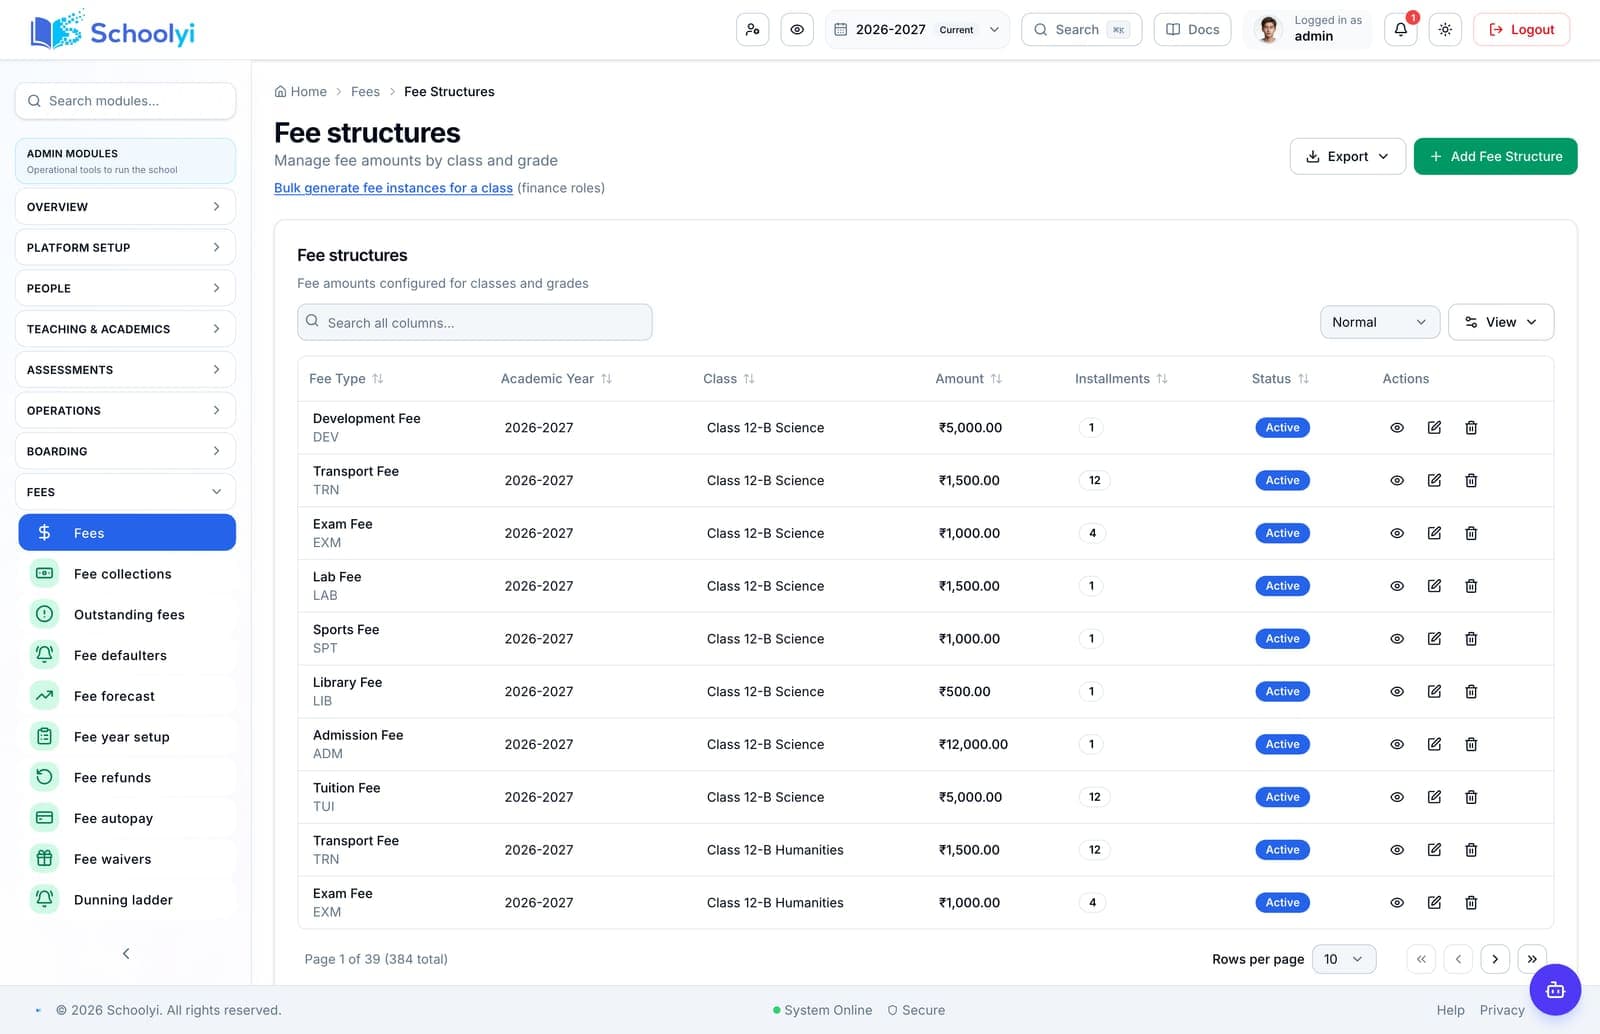The height and width of the screenshot is (1034, 1600).
Task: Click the Search modules field
Action: 125,101
